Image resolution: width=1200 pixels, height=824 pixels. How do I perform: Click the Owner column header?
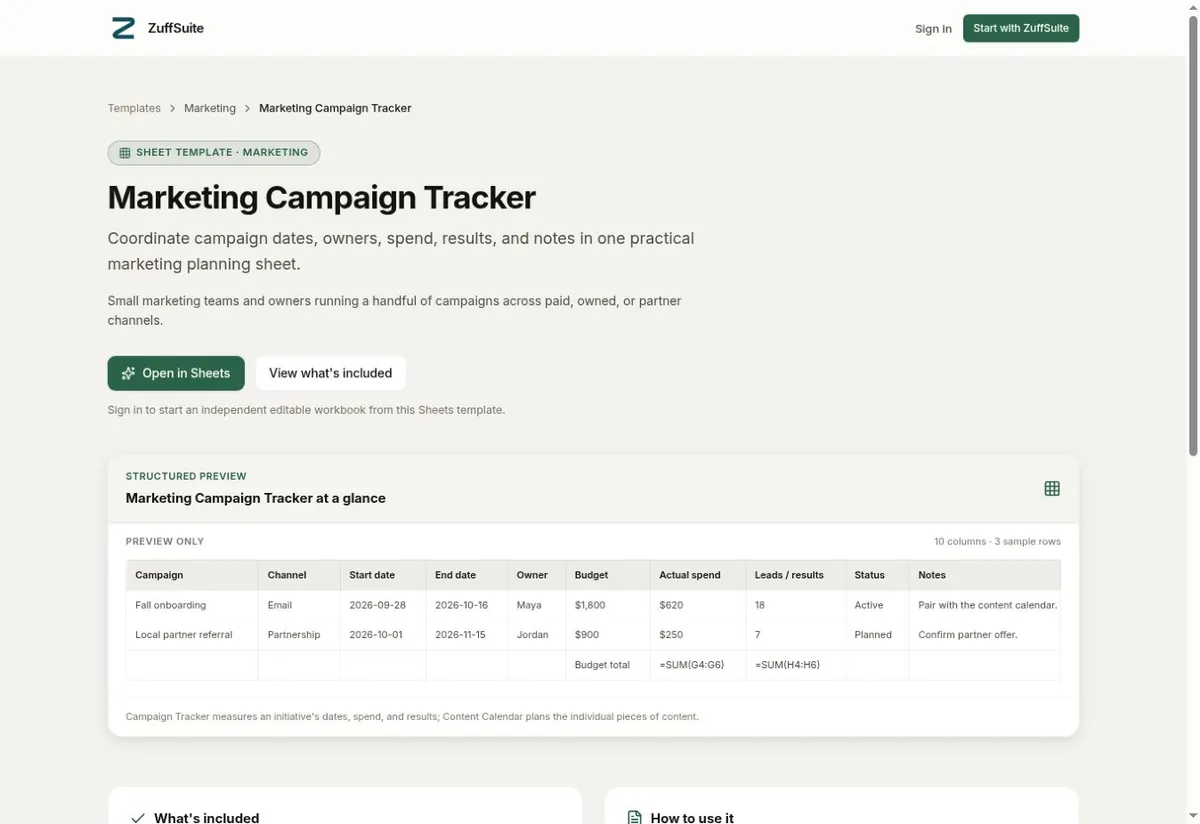click(537, 575)
